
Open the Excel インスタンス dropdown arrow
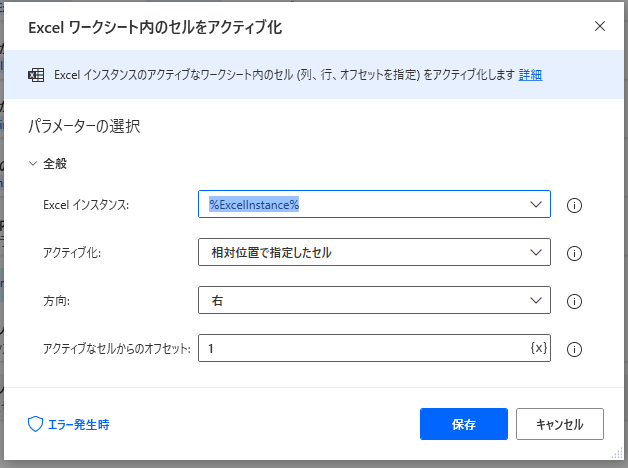(536, 205)
